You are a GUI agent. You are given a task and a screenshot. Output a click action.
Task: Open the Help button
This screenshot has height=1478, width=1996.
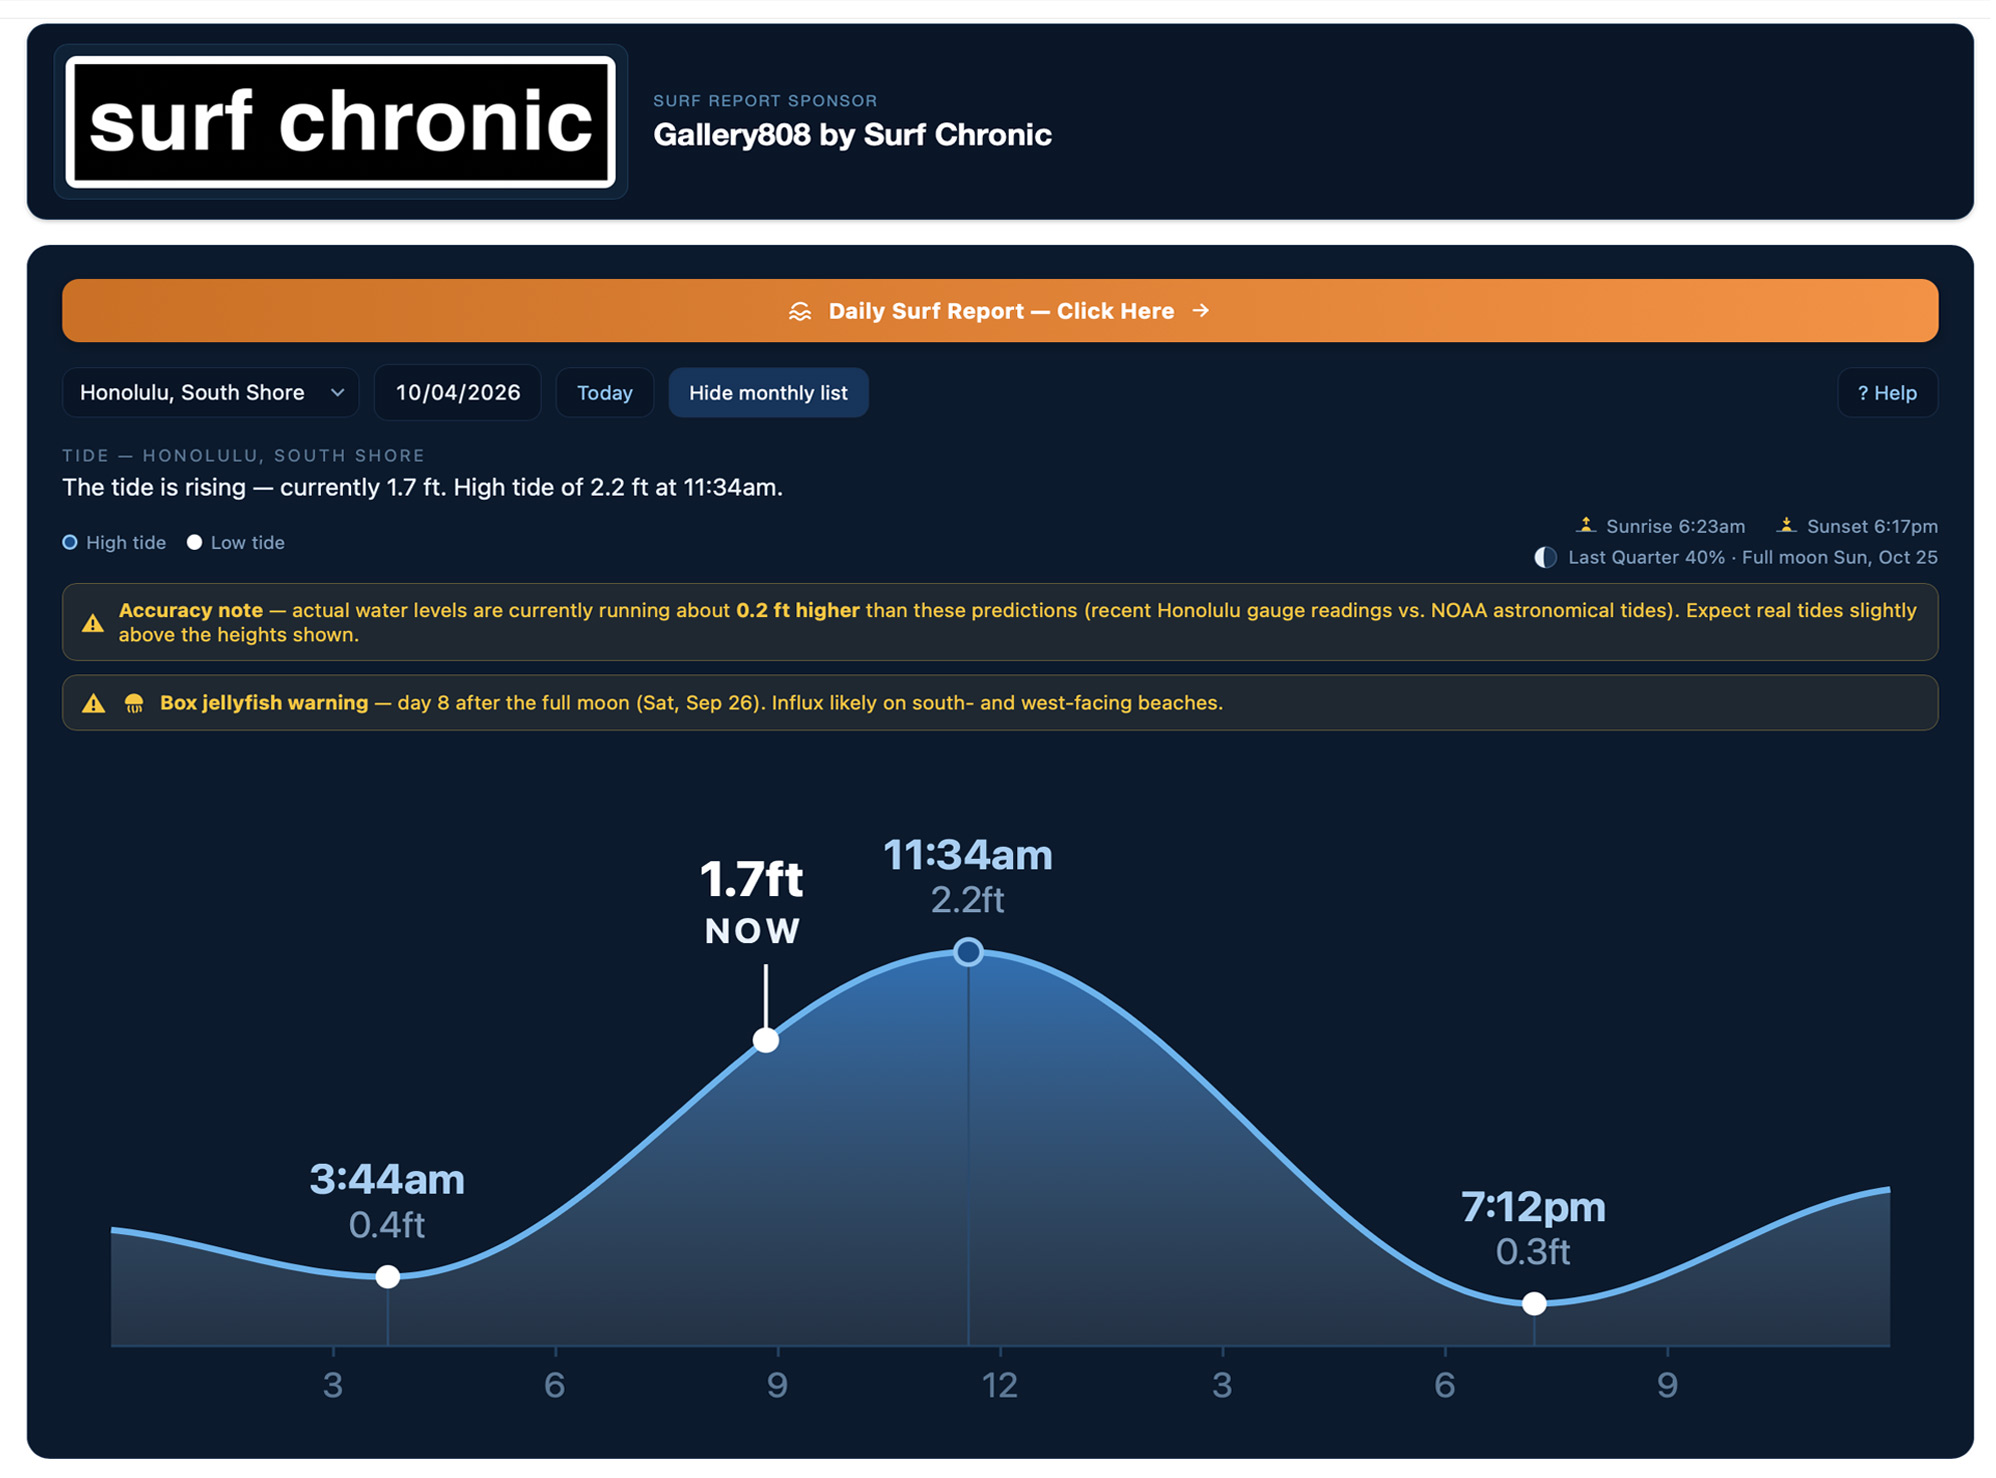[x=1887, y=393]
